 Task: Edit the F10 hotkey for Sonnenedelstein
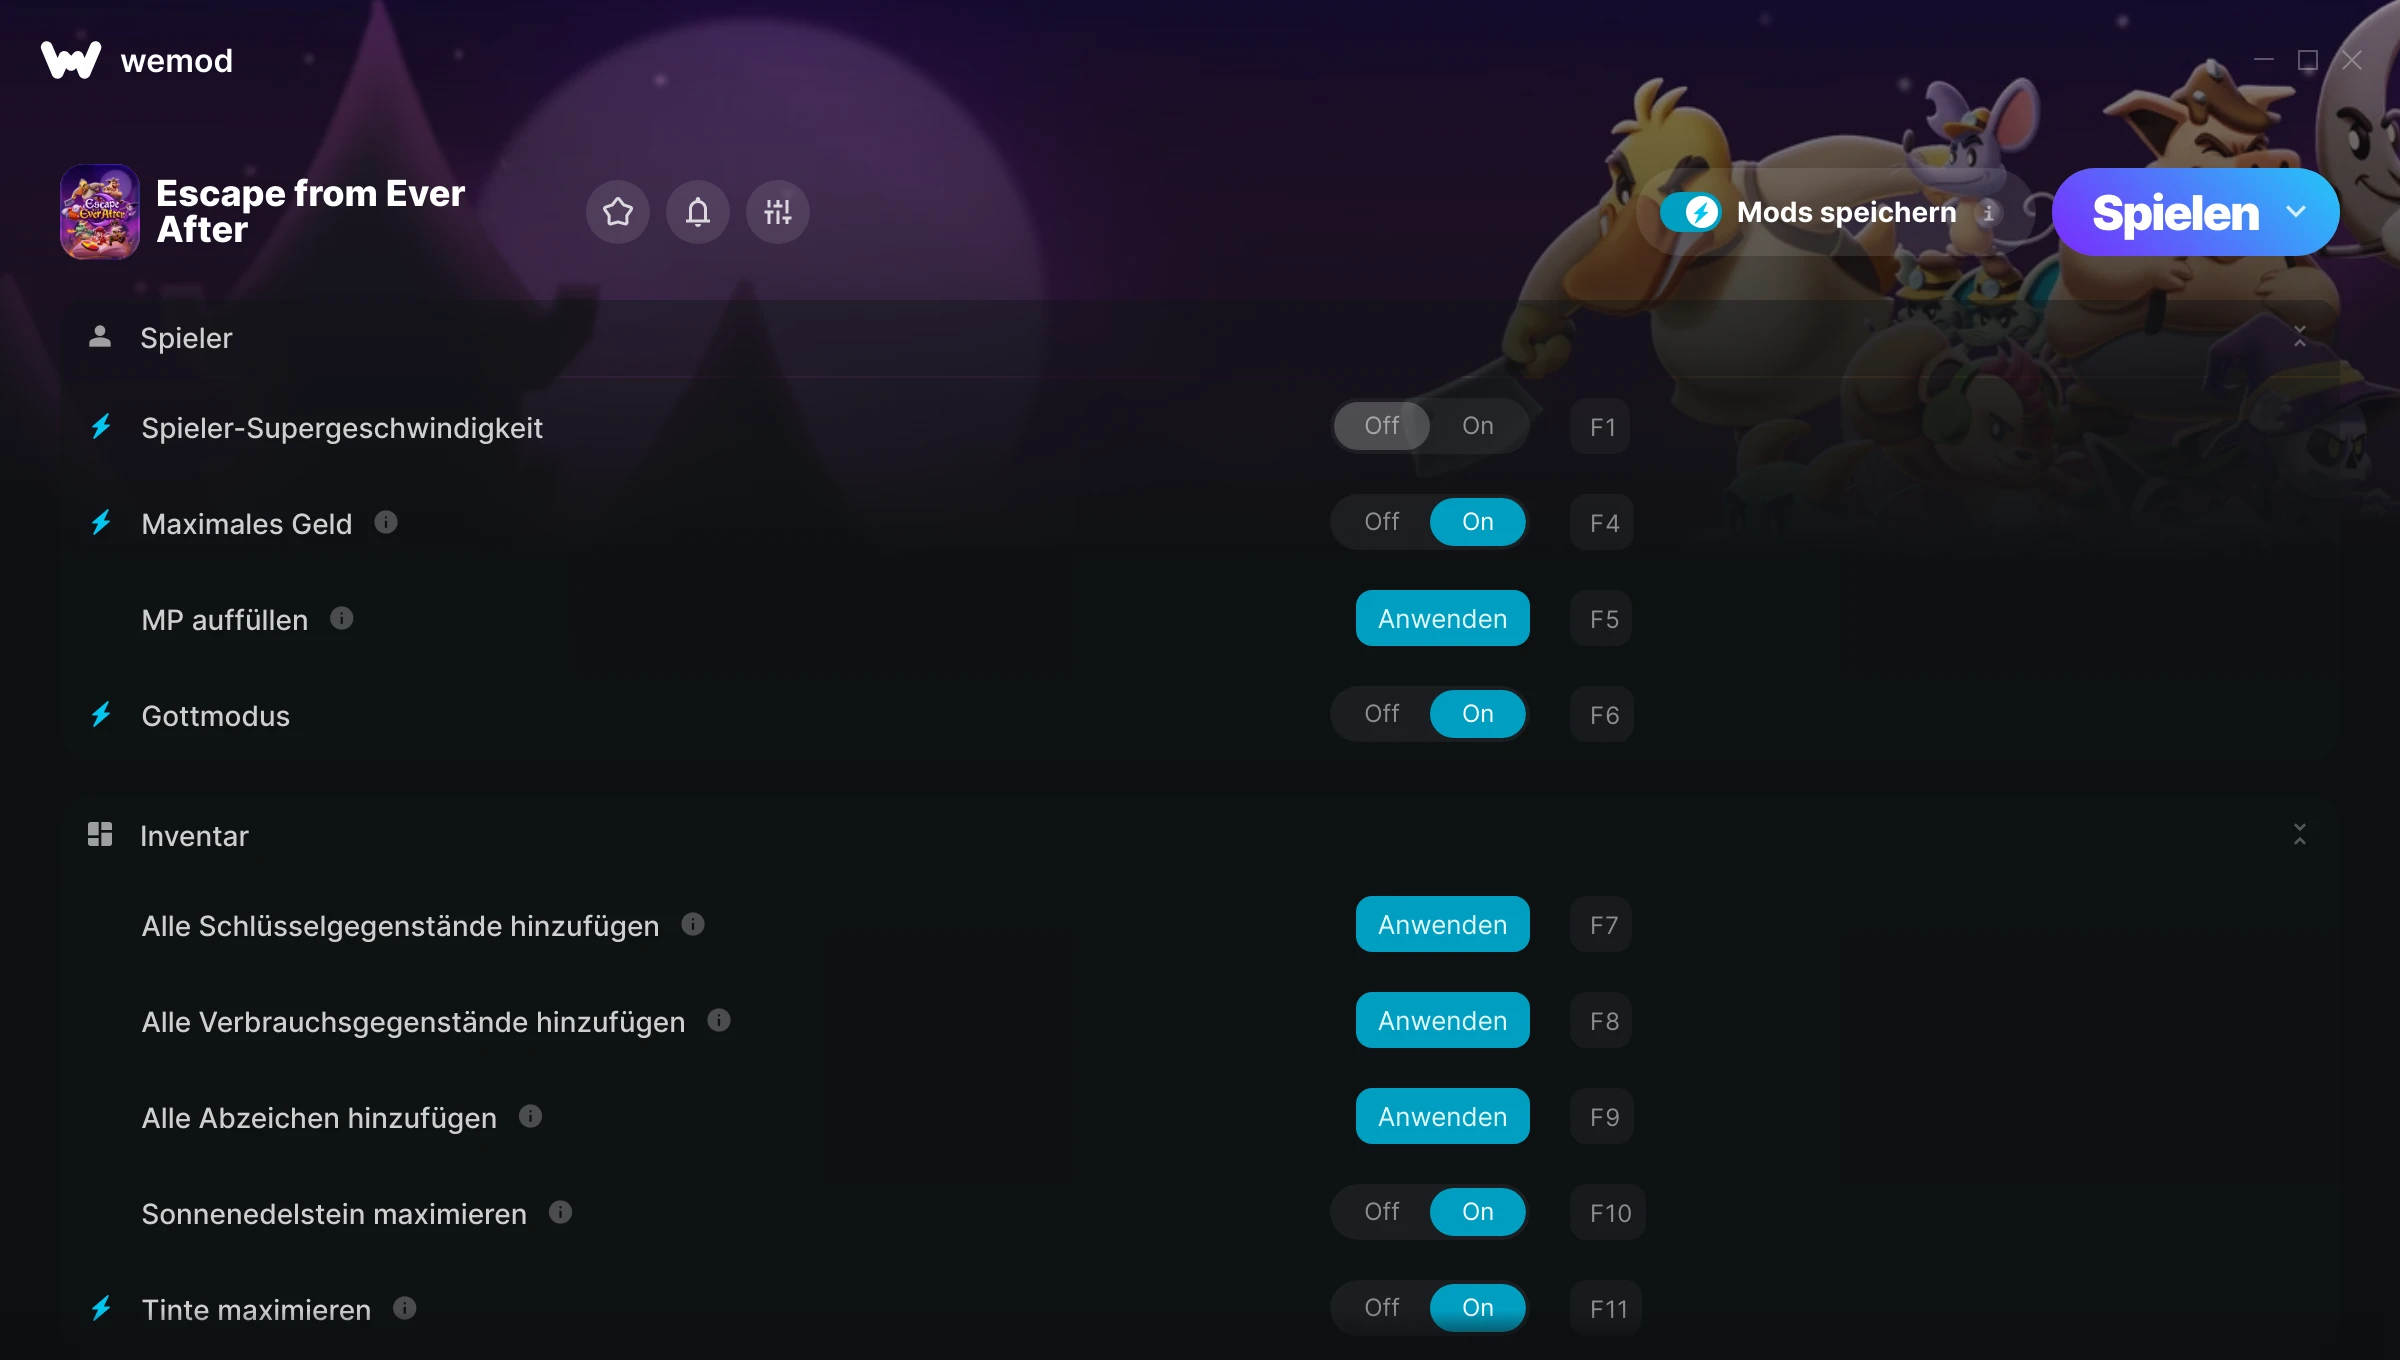pos(1609,1212)
